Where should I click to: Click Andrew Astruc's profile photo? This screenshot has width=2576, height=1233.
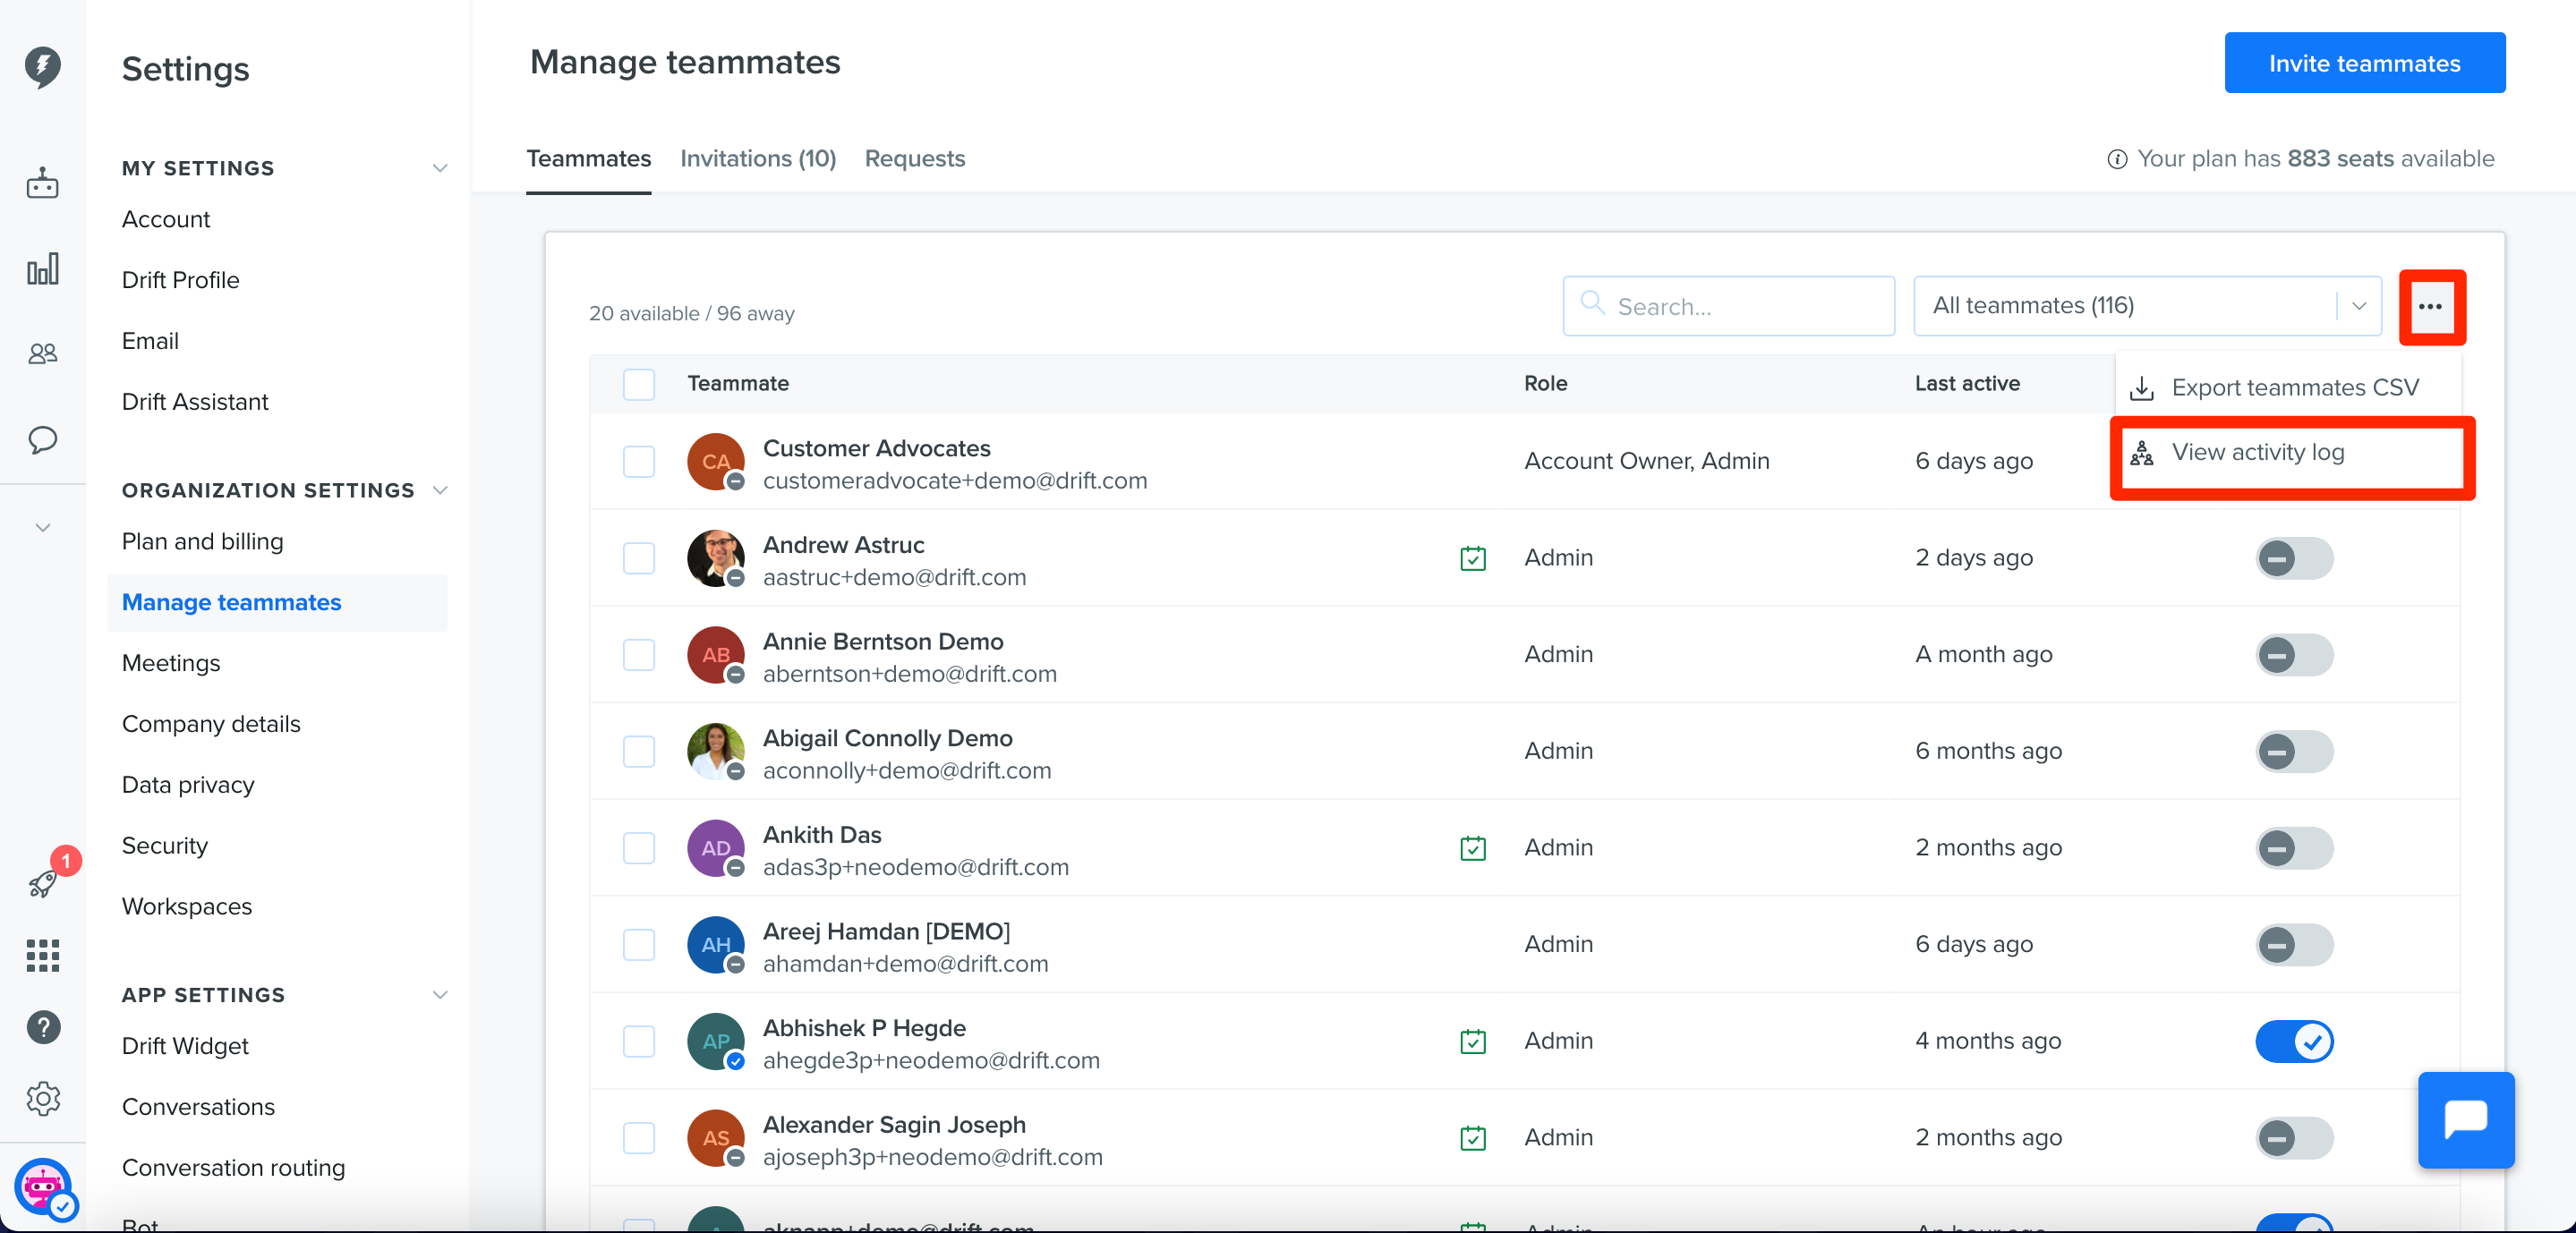pos(716,558)
